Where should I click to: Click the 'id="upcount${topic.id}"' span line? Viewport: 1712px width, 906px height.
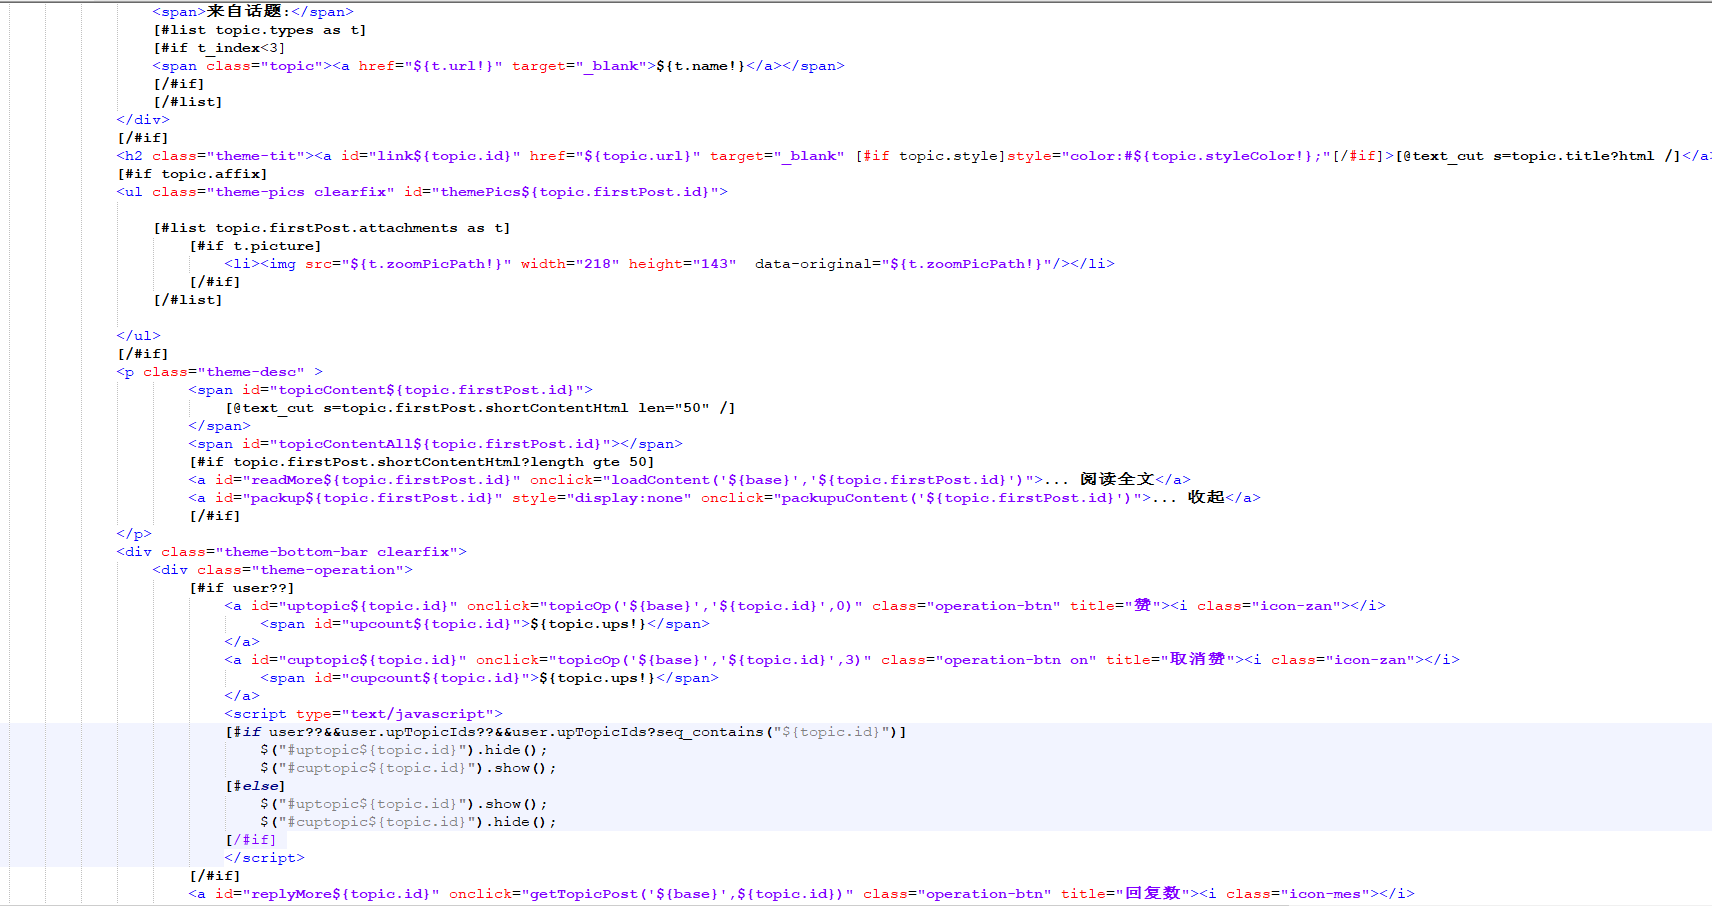(x=485, y=624)
